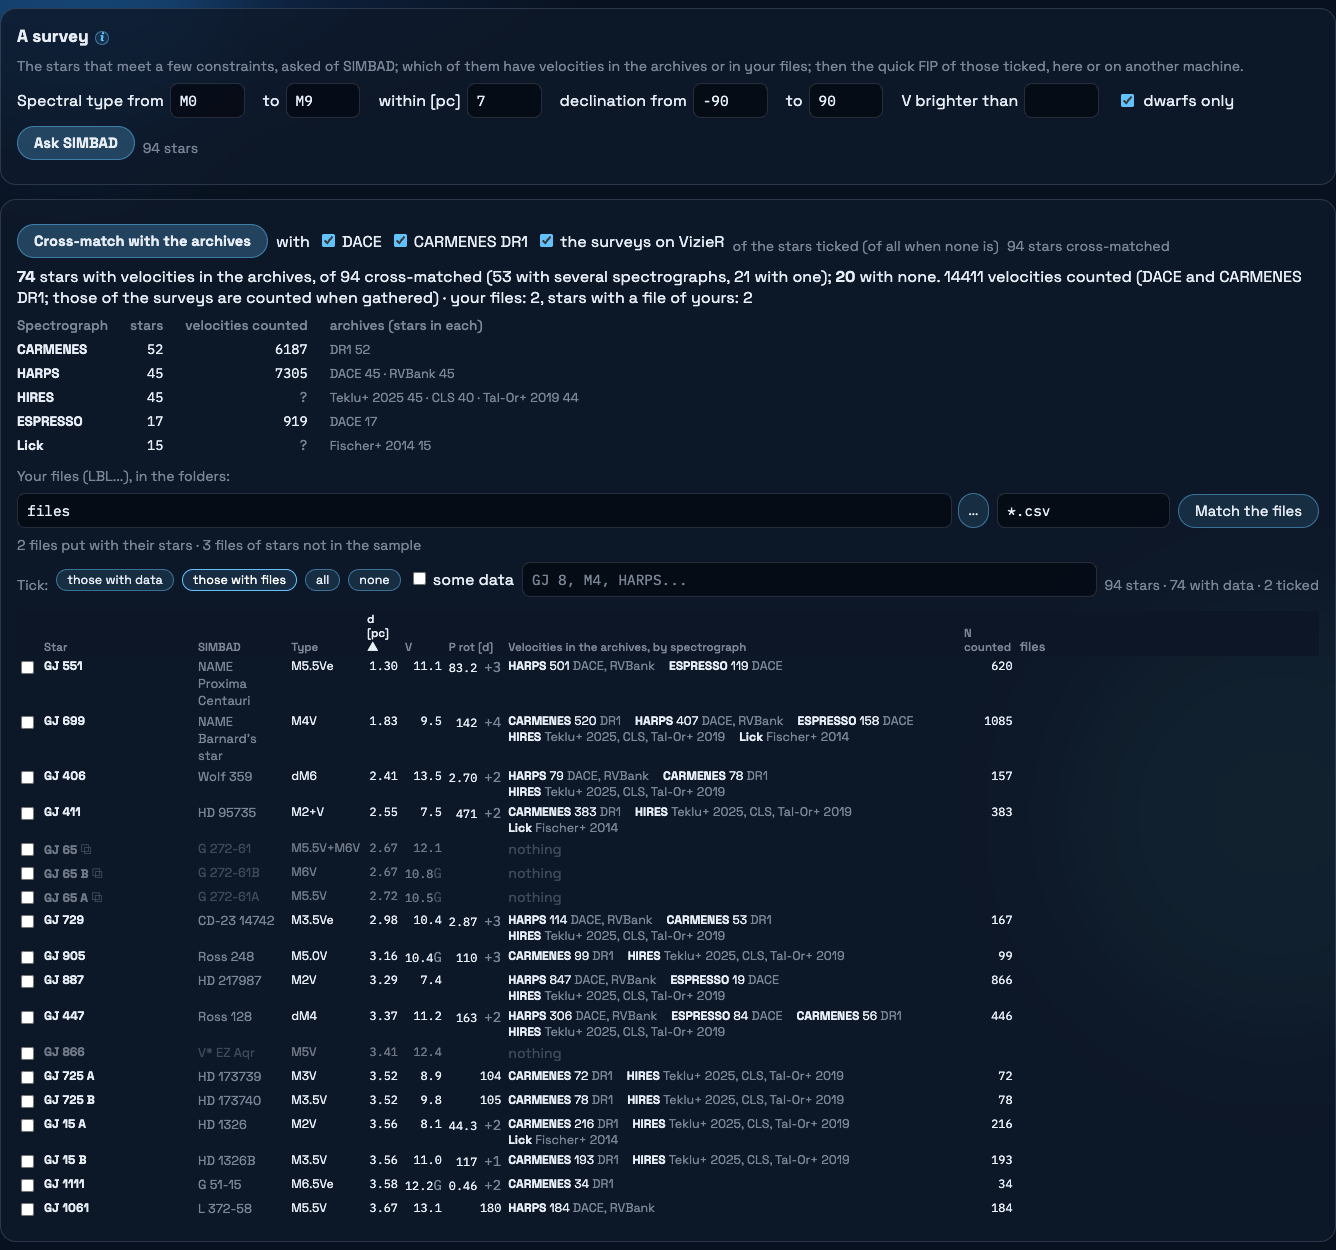Tick 'those with data' pill
Image resolution: width=1336 pixels, height=1250 pixels.
click(x=115, y=580)
